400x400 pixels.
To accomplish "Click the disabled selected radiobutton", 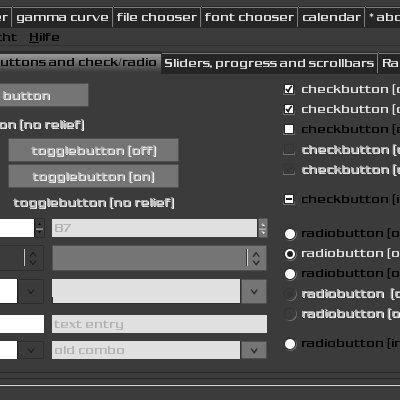I will [290, 314].
